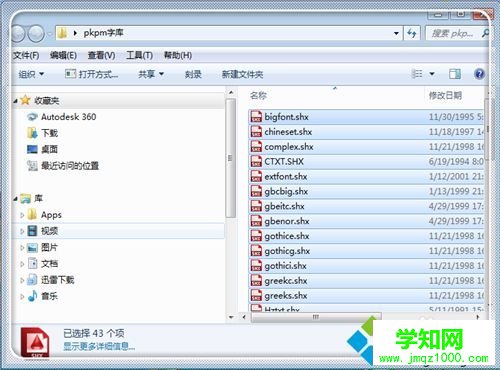This screenshot has width=500, height=370.
Task: Click the 显示更多详细信息 link
Action: pyautogui.click(x=99, y=347)
